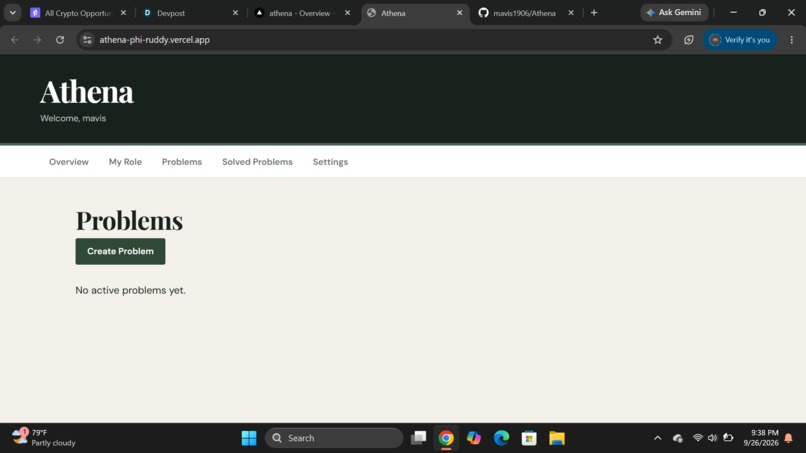Expand the tab search dropdown

pyautogui.click(x=12, y=13)
